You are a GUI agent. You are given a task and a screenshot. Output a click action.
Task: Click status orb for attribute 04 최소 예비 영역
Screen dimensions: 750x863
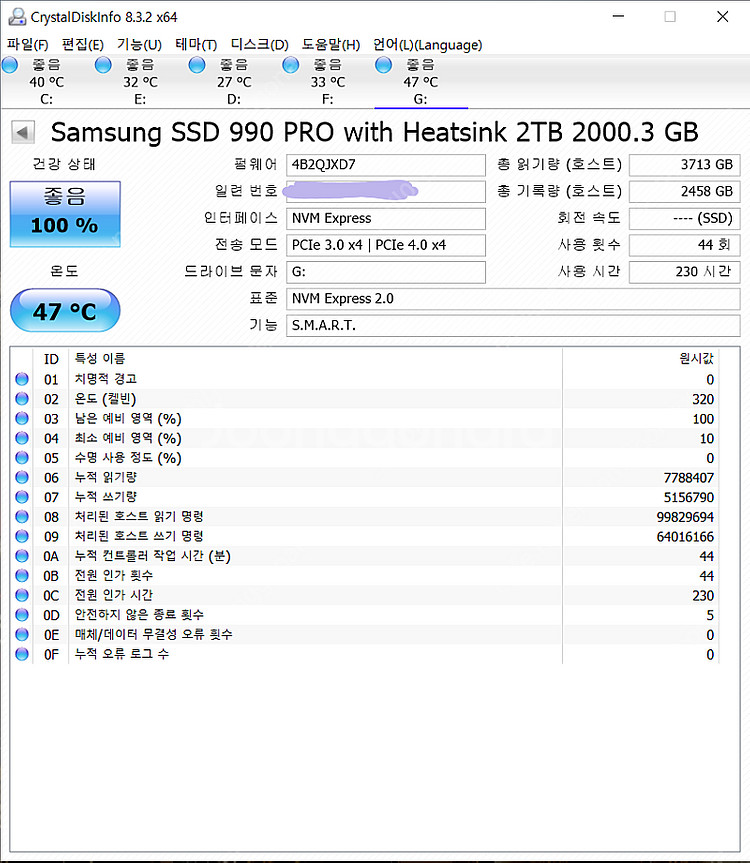22,438
